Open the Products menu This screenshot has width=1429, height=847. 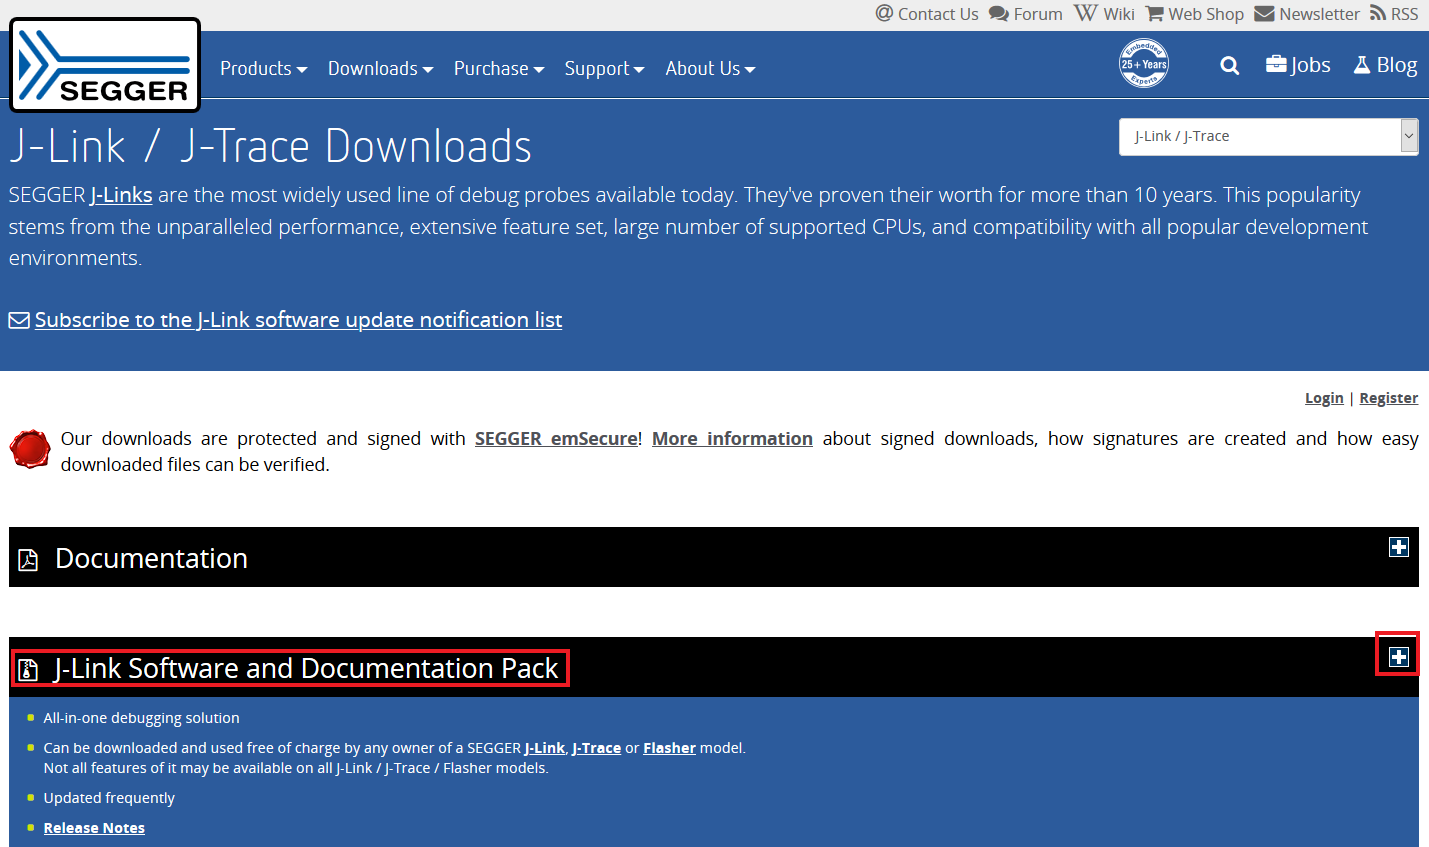[263, 69]
